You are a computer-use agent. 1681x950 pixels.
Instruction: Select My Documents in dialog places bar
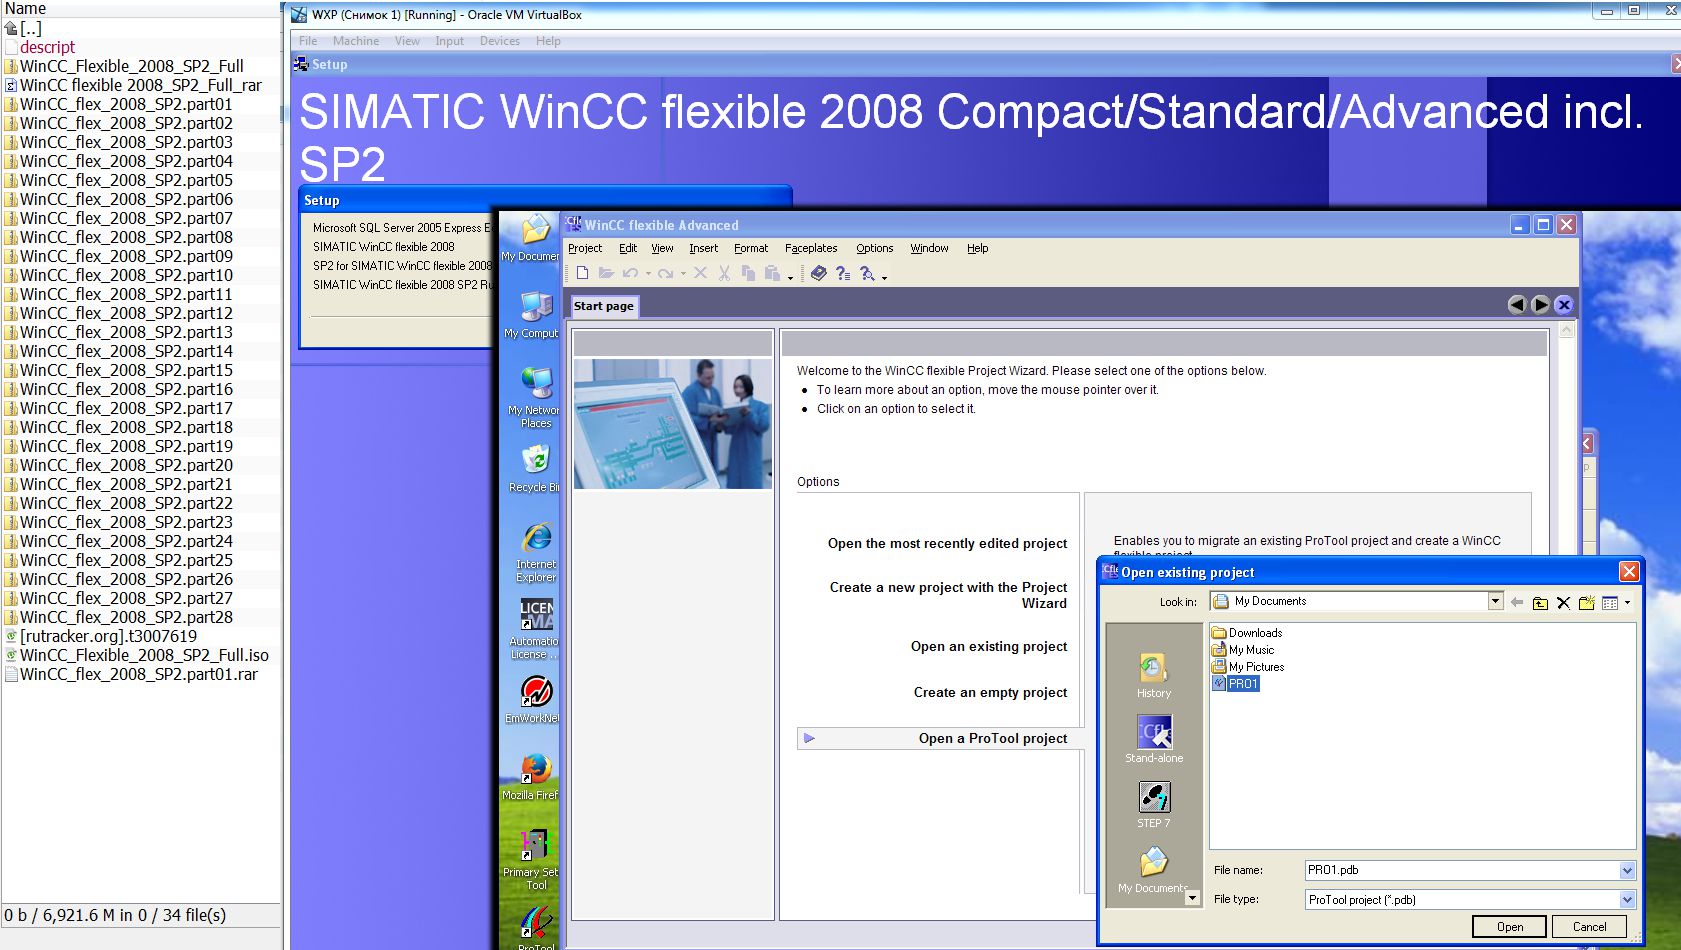[1154, 870]
